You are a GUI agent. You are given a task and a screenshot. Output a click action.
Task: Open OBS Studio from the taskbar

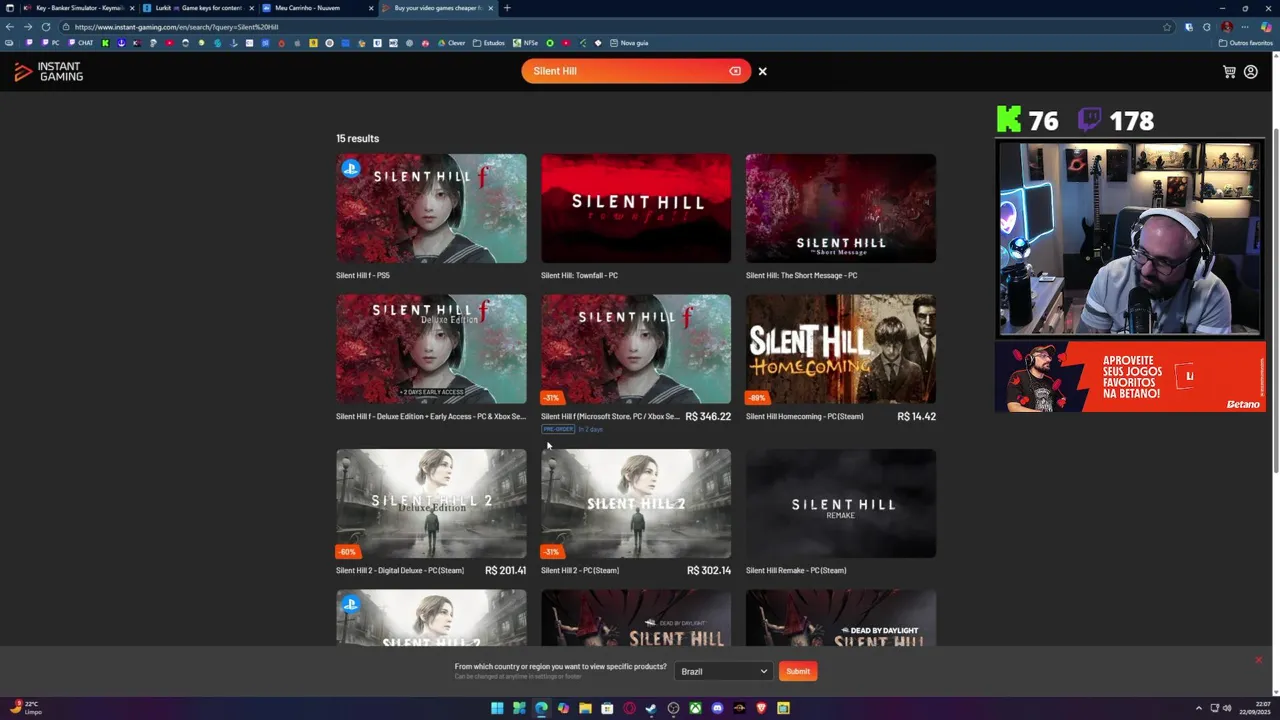pyautogui.click(x=673, y=708)
